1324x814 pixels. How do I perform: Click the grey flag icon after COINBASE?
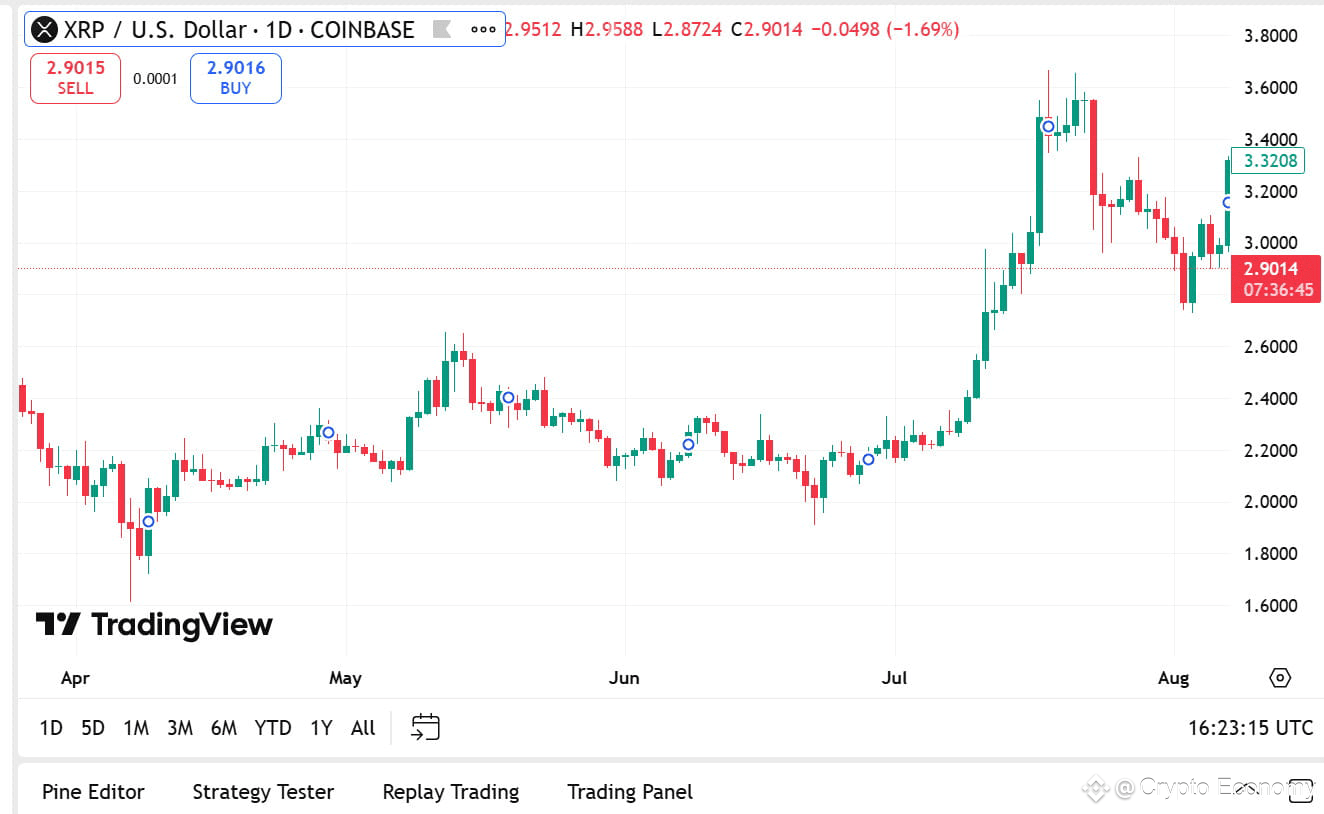tap(441, 30)
